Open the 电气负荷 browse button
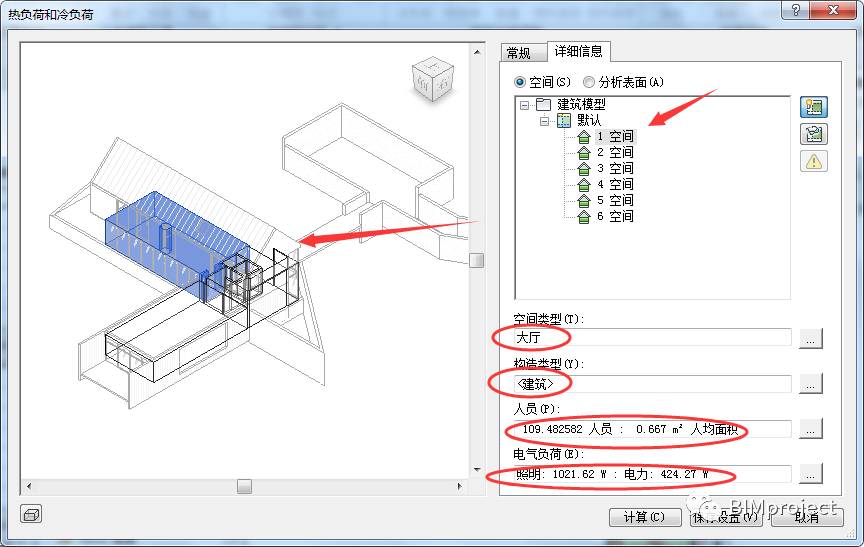The height and width of the screenshot is (547, 864). pos(810,474)
